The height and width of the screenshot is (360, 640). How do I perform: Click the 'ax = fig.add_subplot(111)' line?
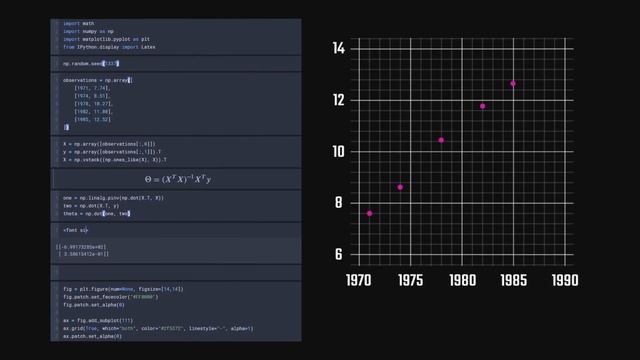point(98,320)
